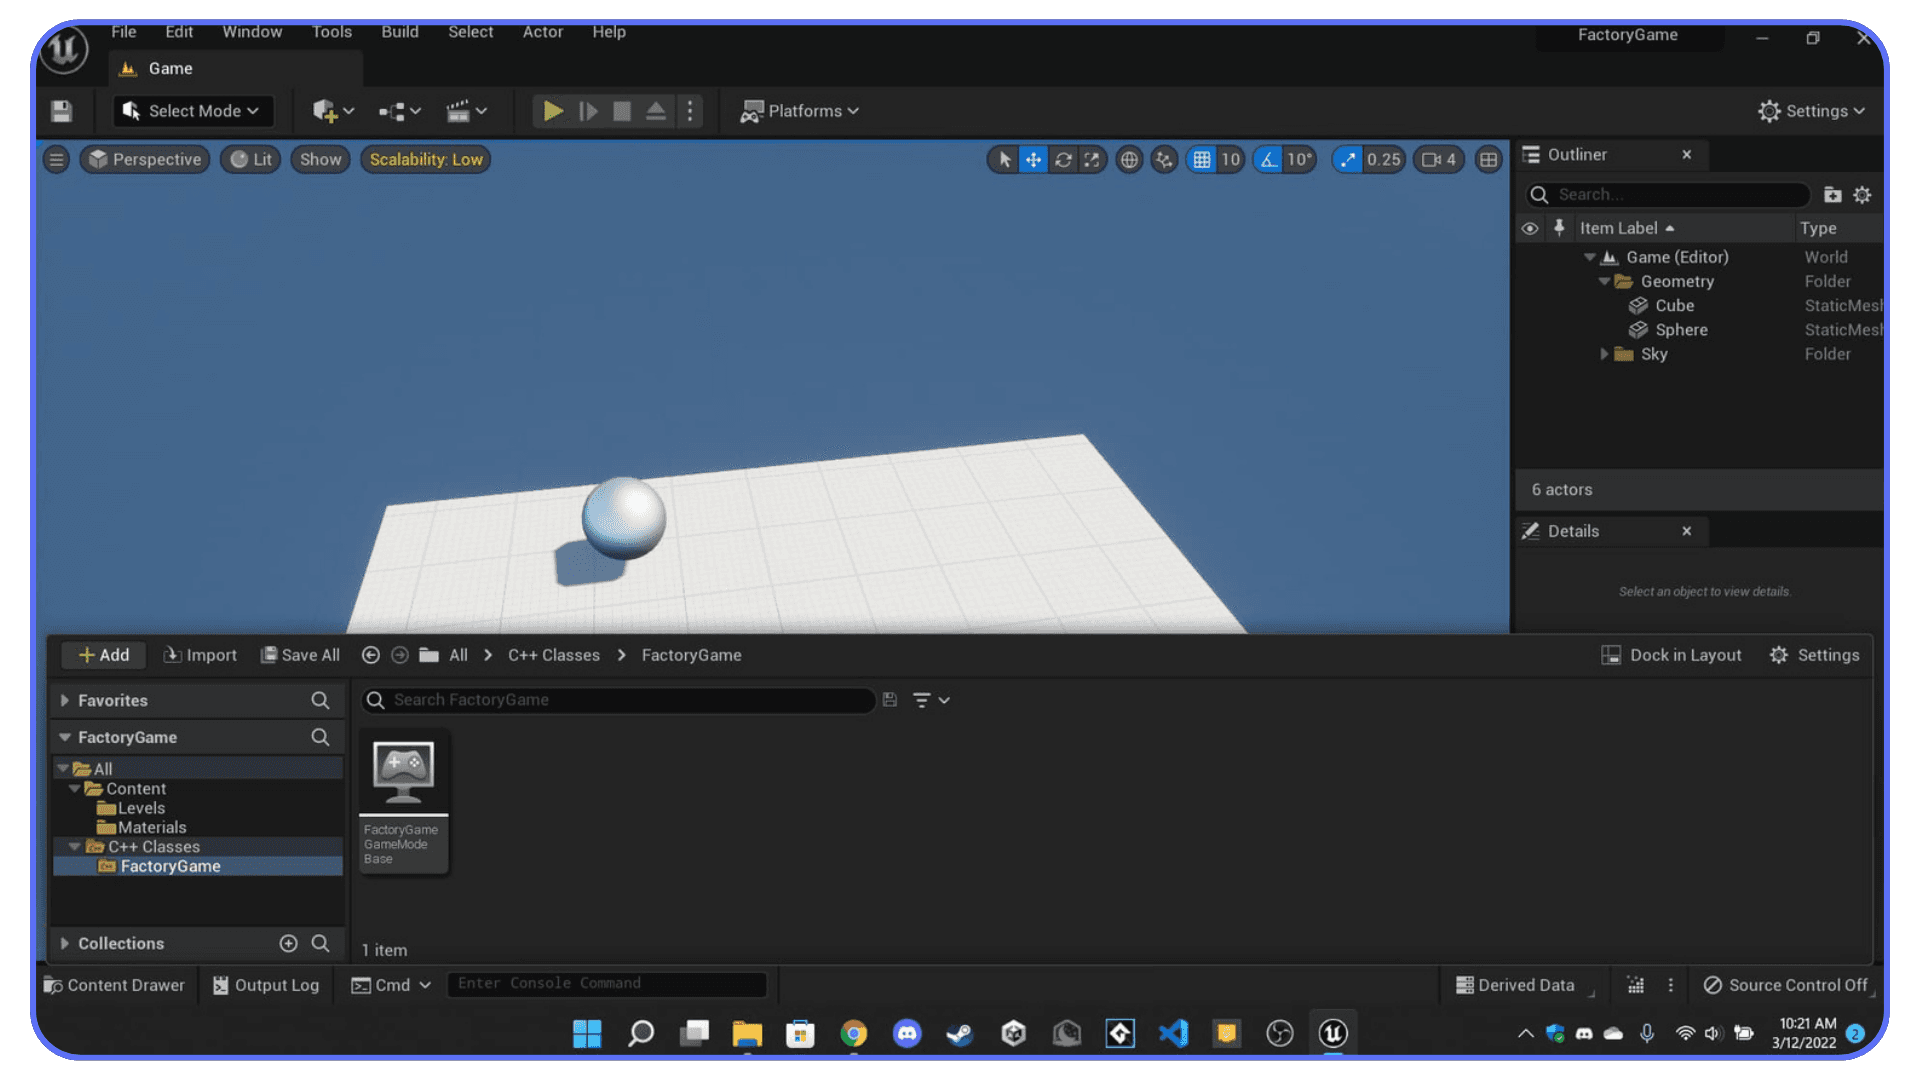
Task: Activate the Rotate tool
Action: pyautogui.click(x=1063, y=159)
